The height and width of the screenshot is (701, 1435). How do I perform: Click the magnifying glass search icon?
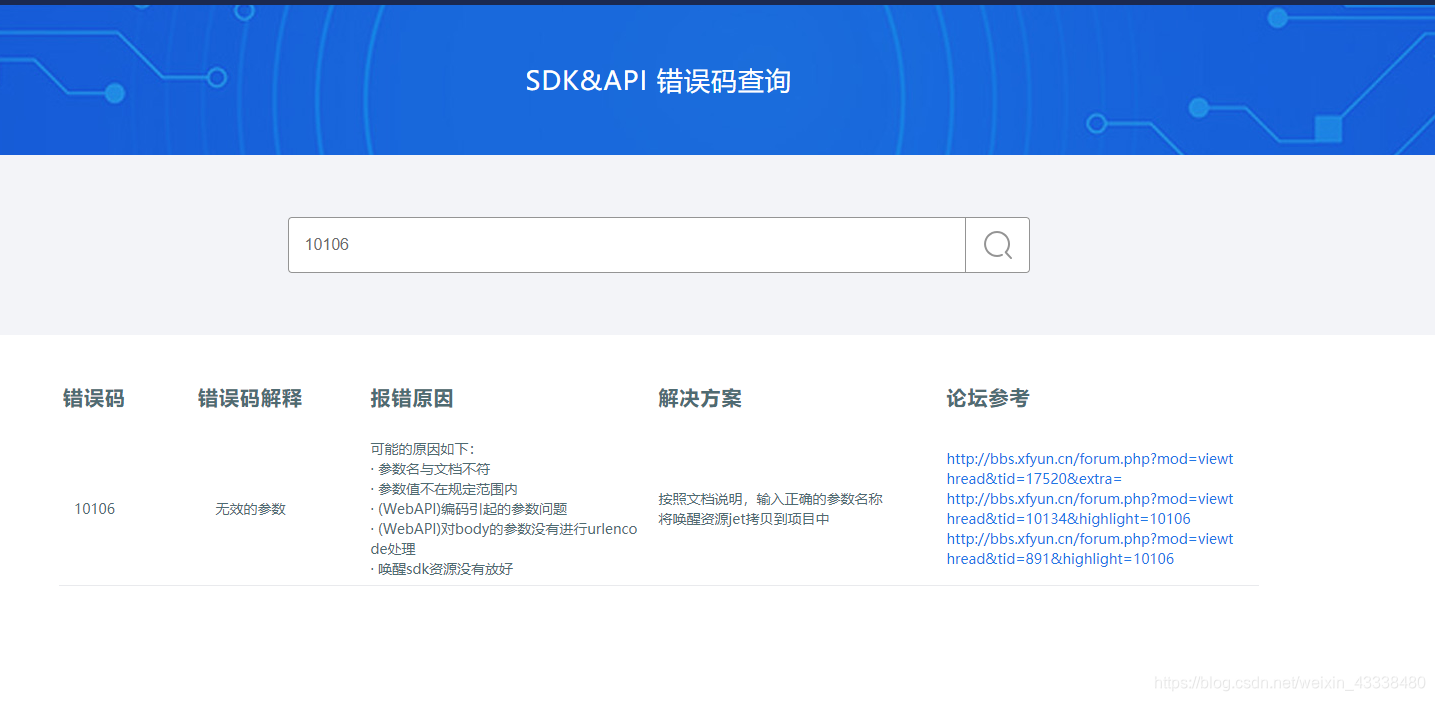click(x=996, y=244)
